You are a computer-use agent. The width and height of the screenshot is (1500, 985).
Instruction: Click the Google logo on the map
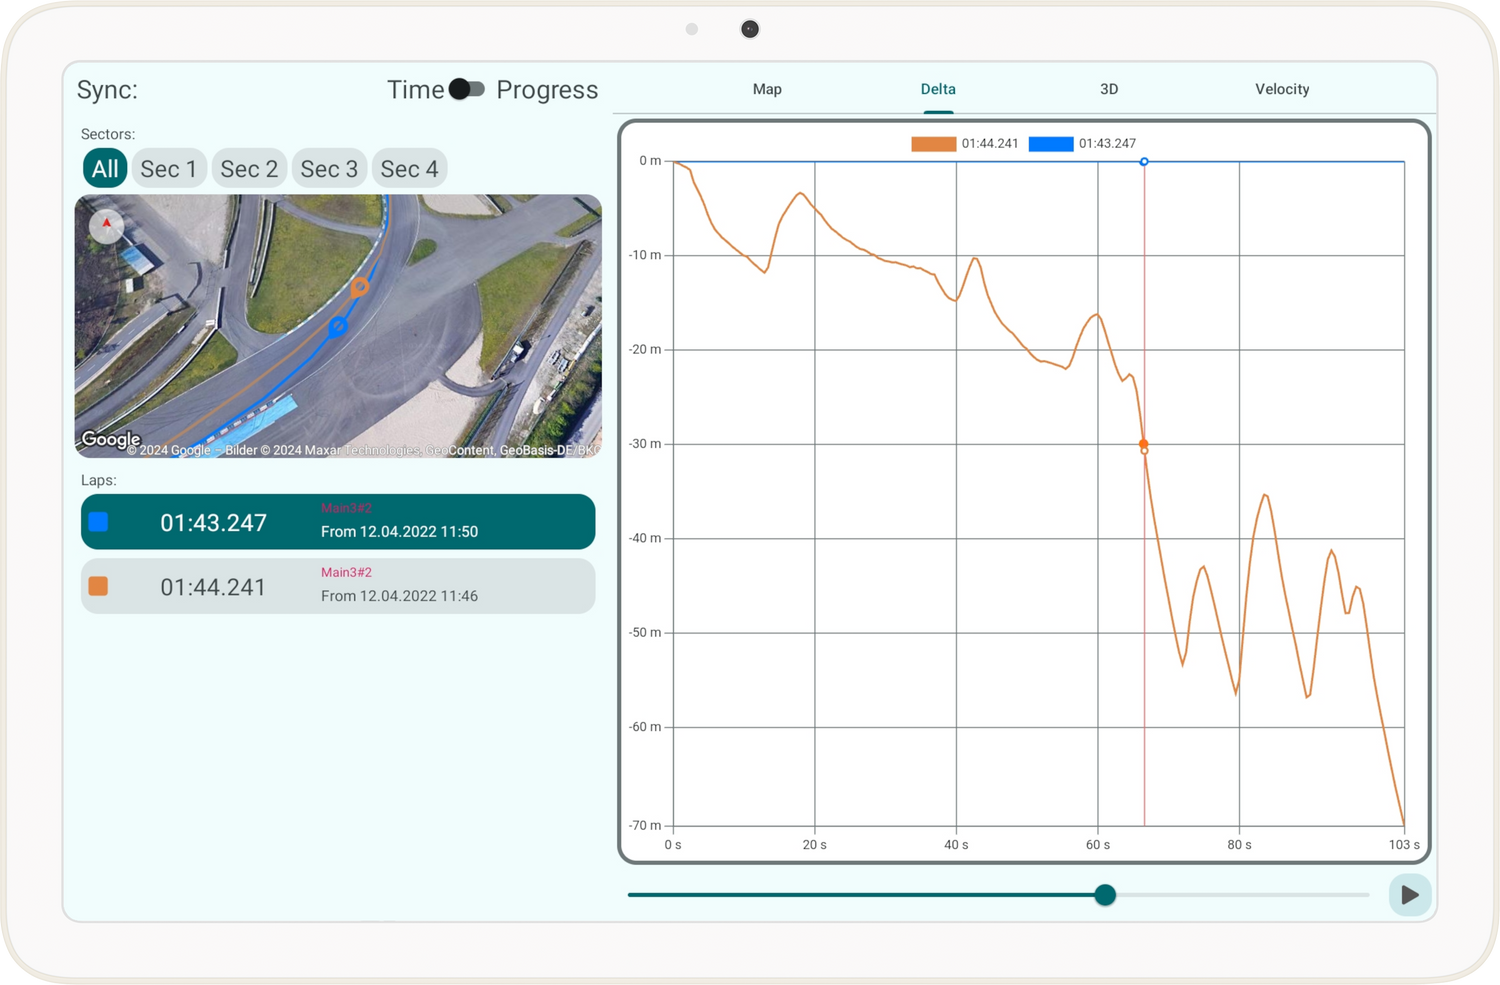tap(111, 439)
